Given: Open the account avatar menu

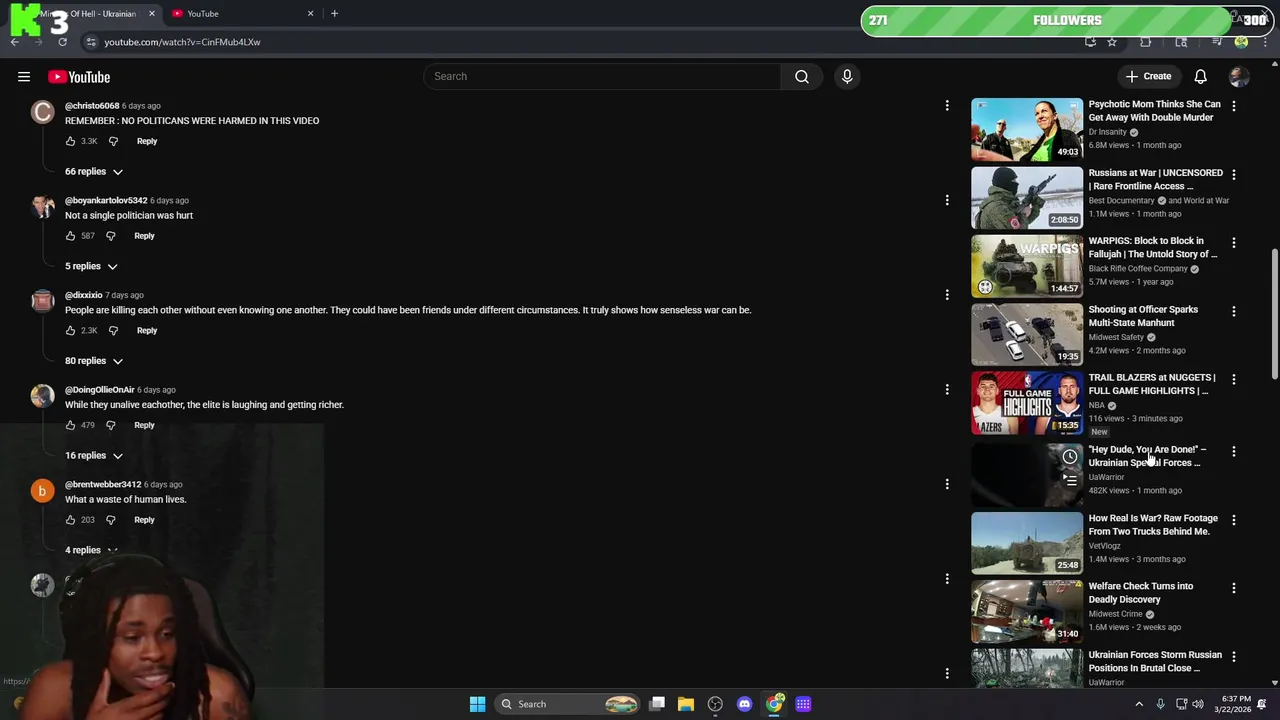Looking at the screenshot, I should pos(1239,77).
